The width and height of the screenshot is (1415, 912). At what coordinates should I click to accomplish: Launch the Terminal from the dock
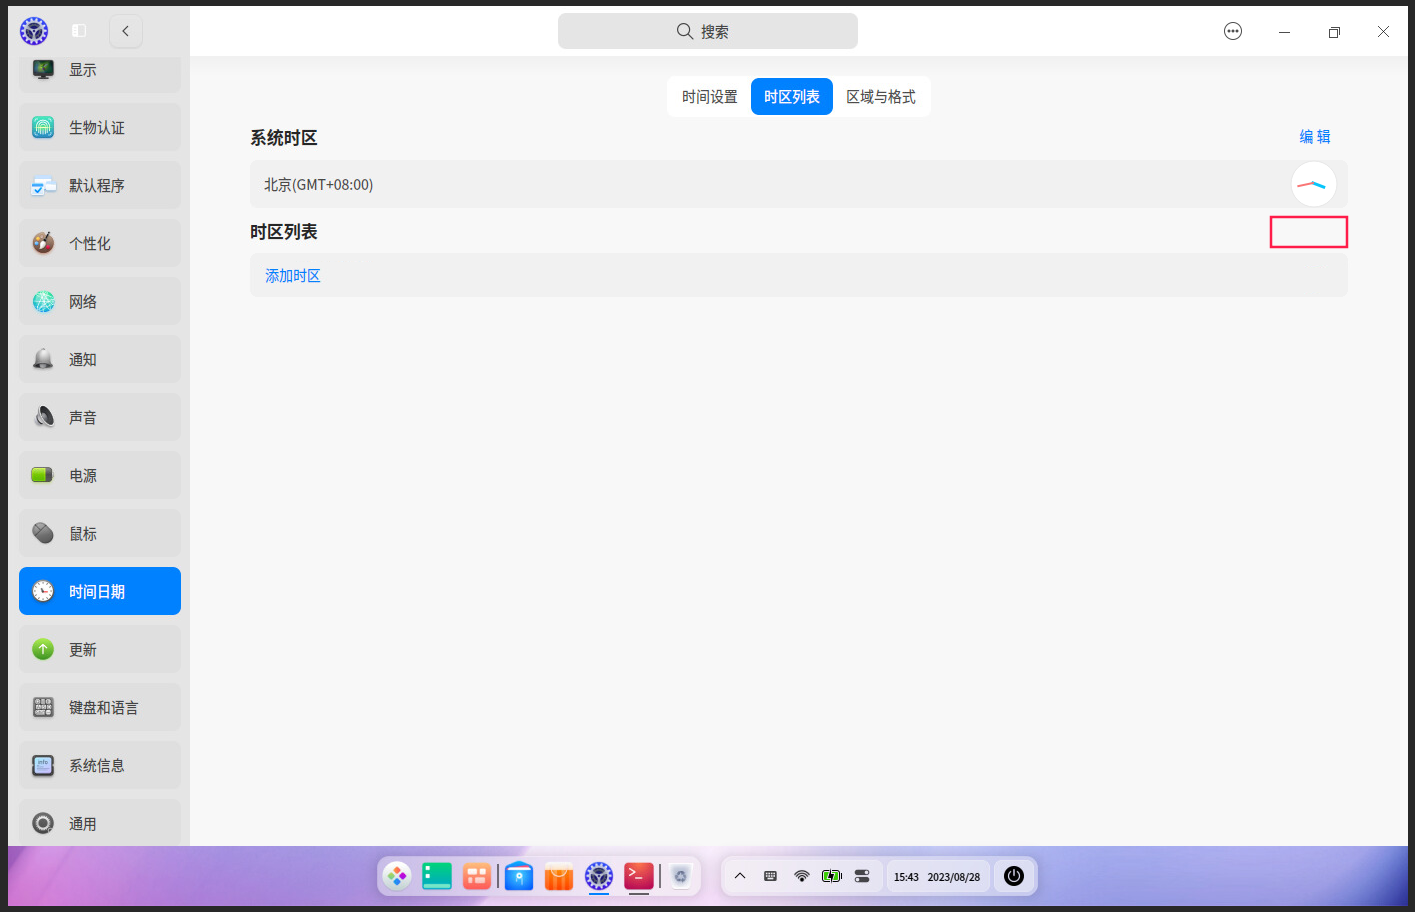click(x=638, y=876)
